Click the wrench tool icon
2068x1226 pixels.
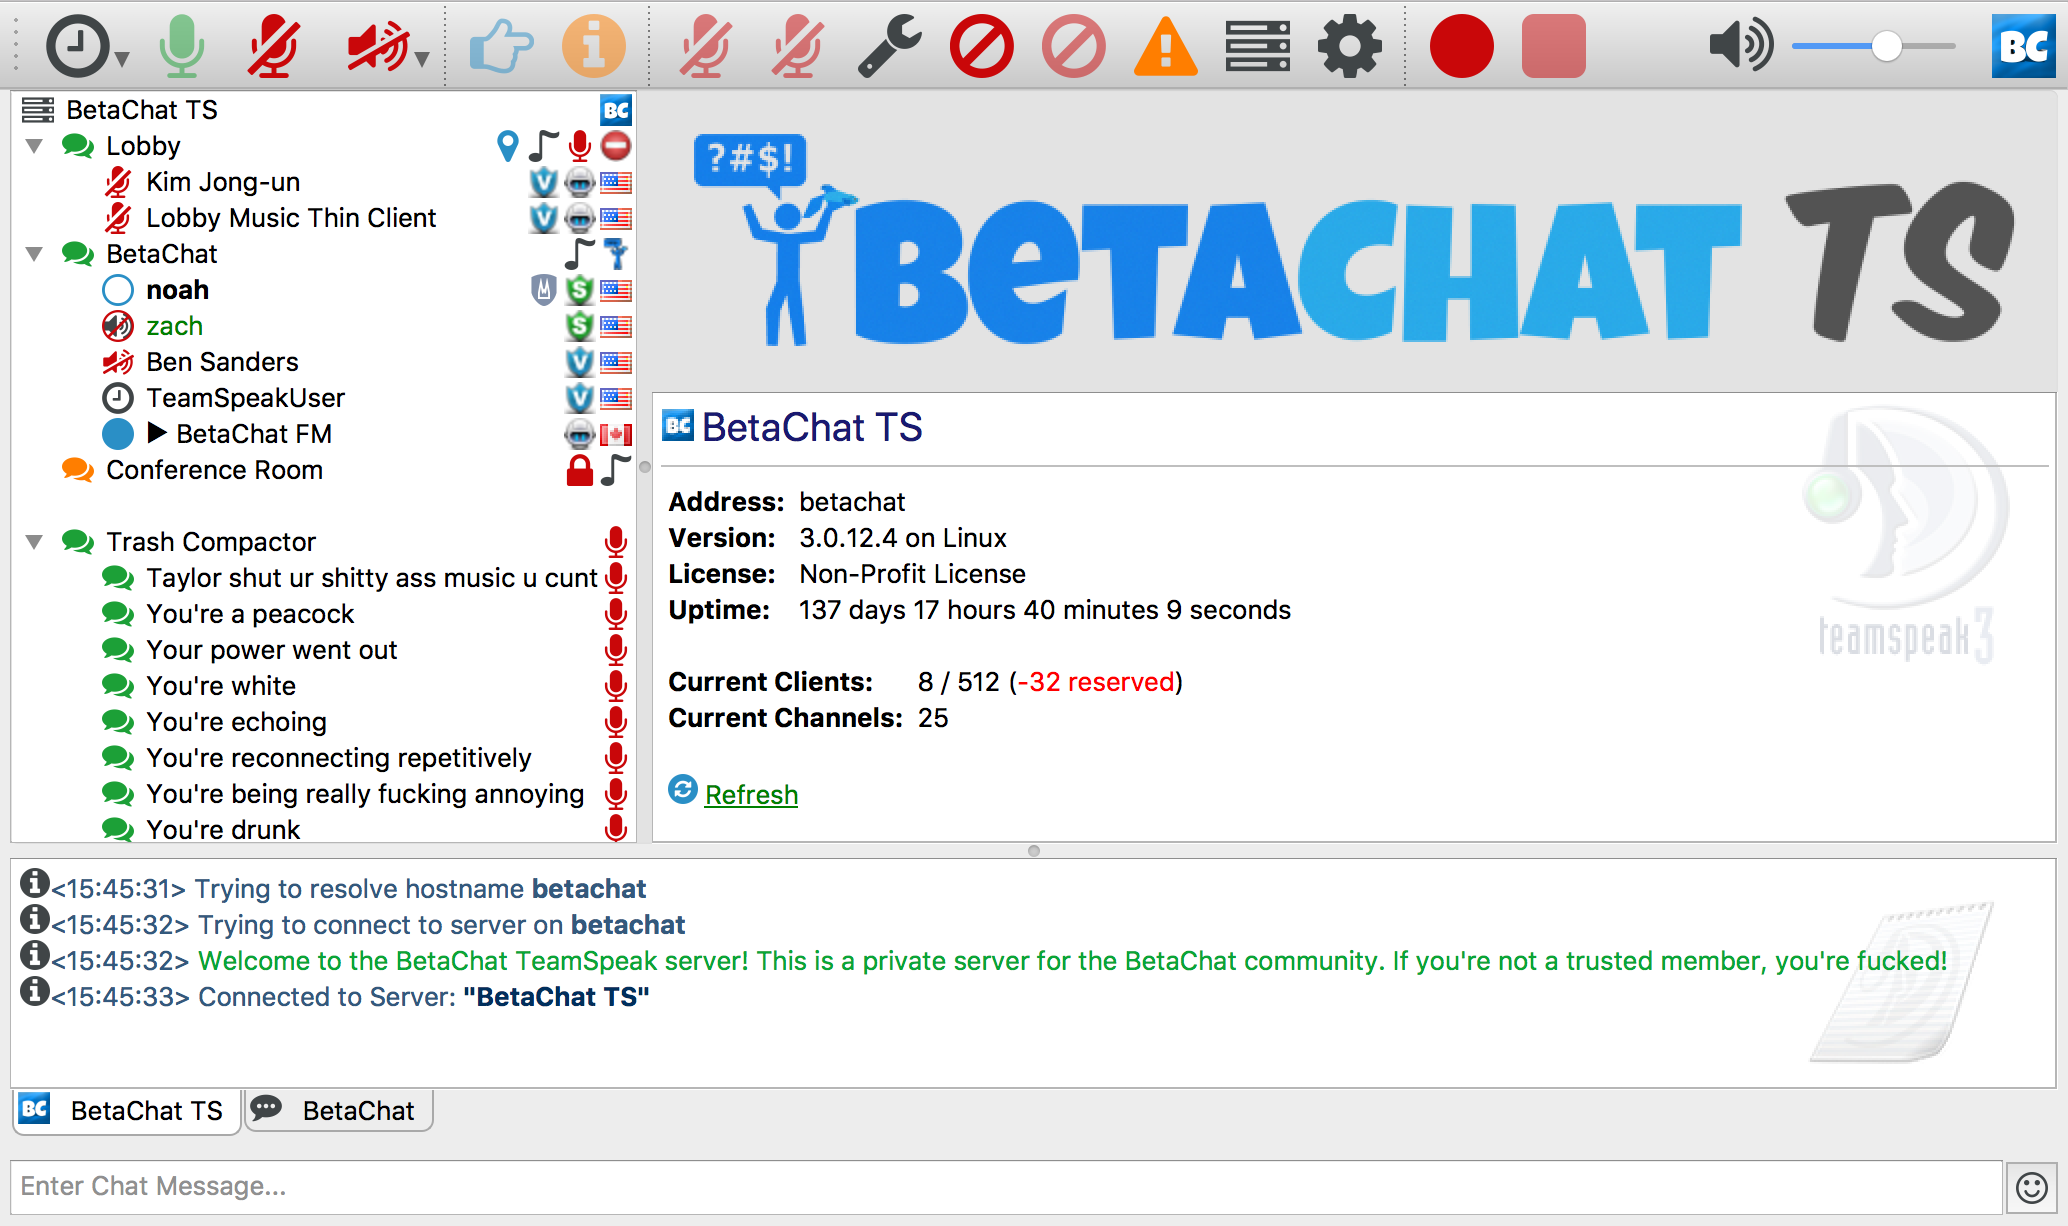pyautogui.click(x=890, y=46)
